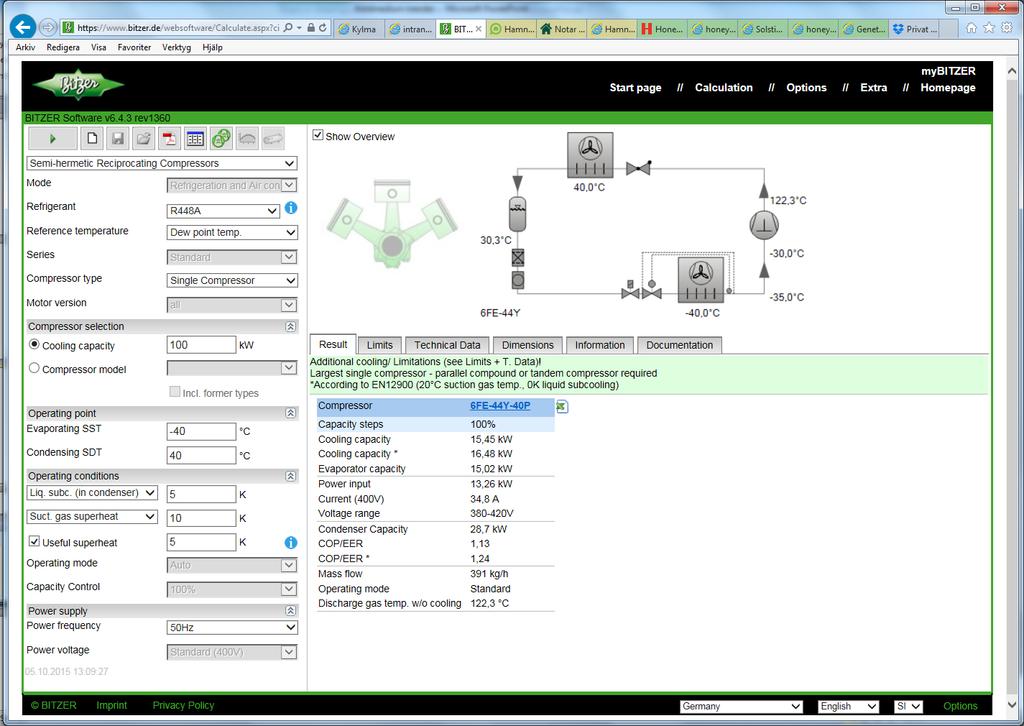This screenshot has width=1024, height=726.
Task: Collapse Power supply section
Action: click(x=291, y=610)
